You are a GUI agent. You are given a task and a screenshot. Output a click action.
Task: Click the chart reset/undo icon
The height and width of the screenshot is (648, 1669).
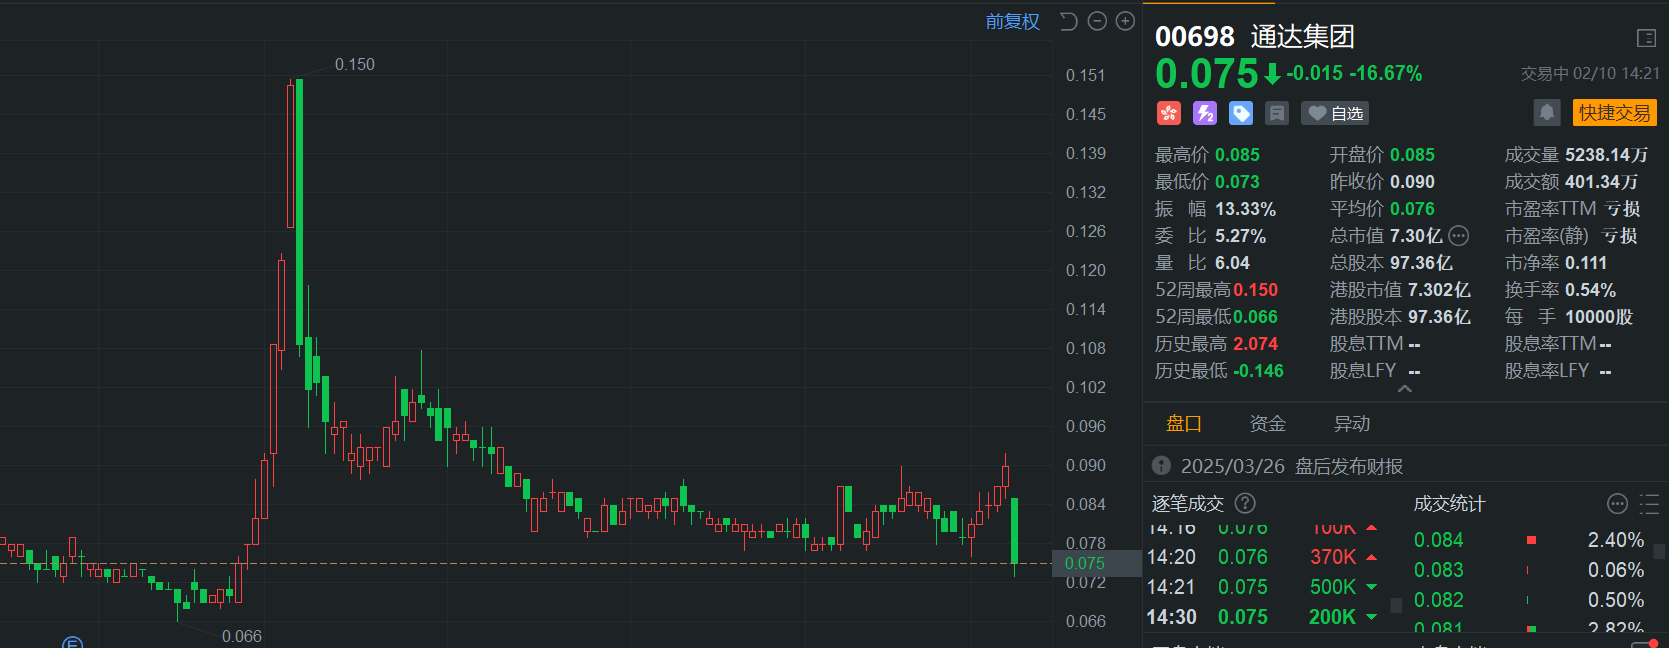point(1068,21)
